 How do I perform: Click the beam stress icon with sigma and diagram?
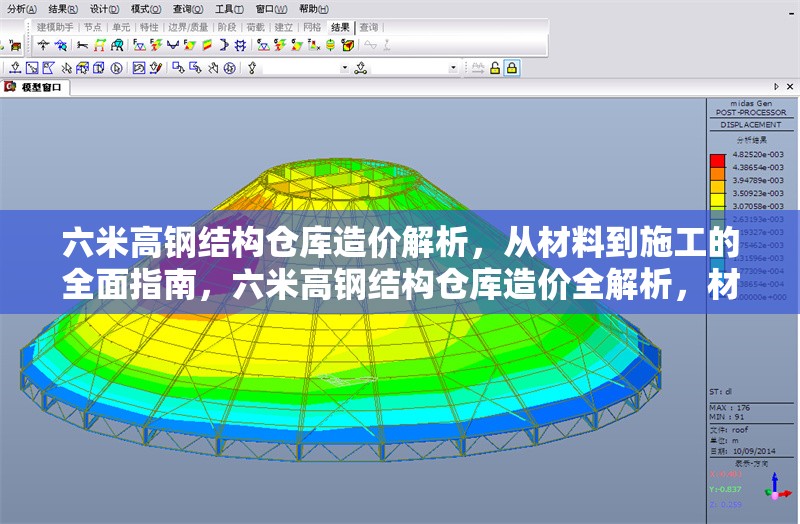tap(280, 45)
